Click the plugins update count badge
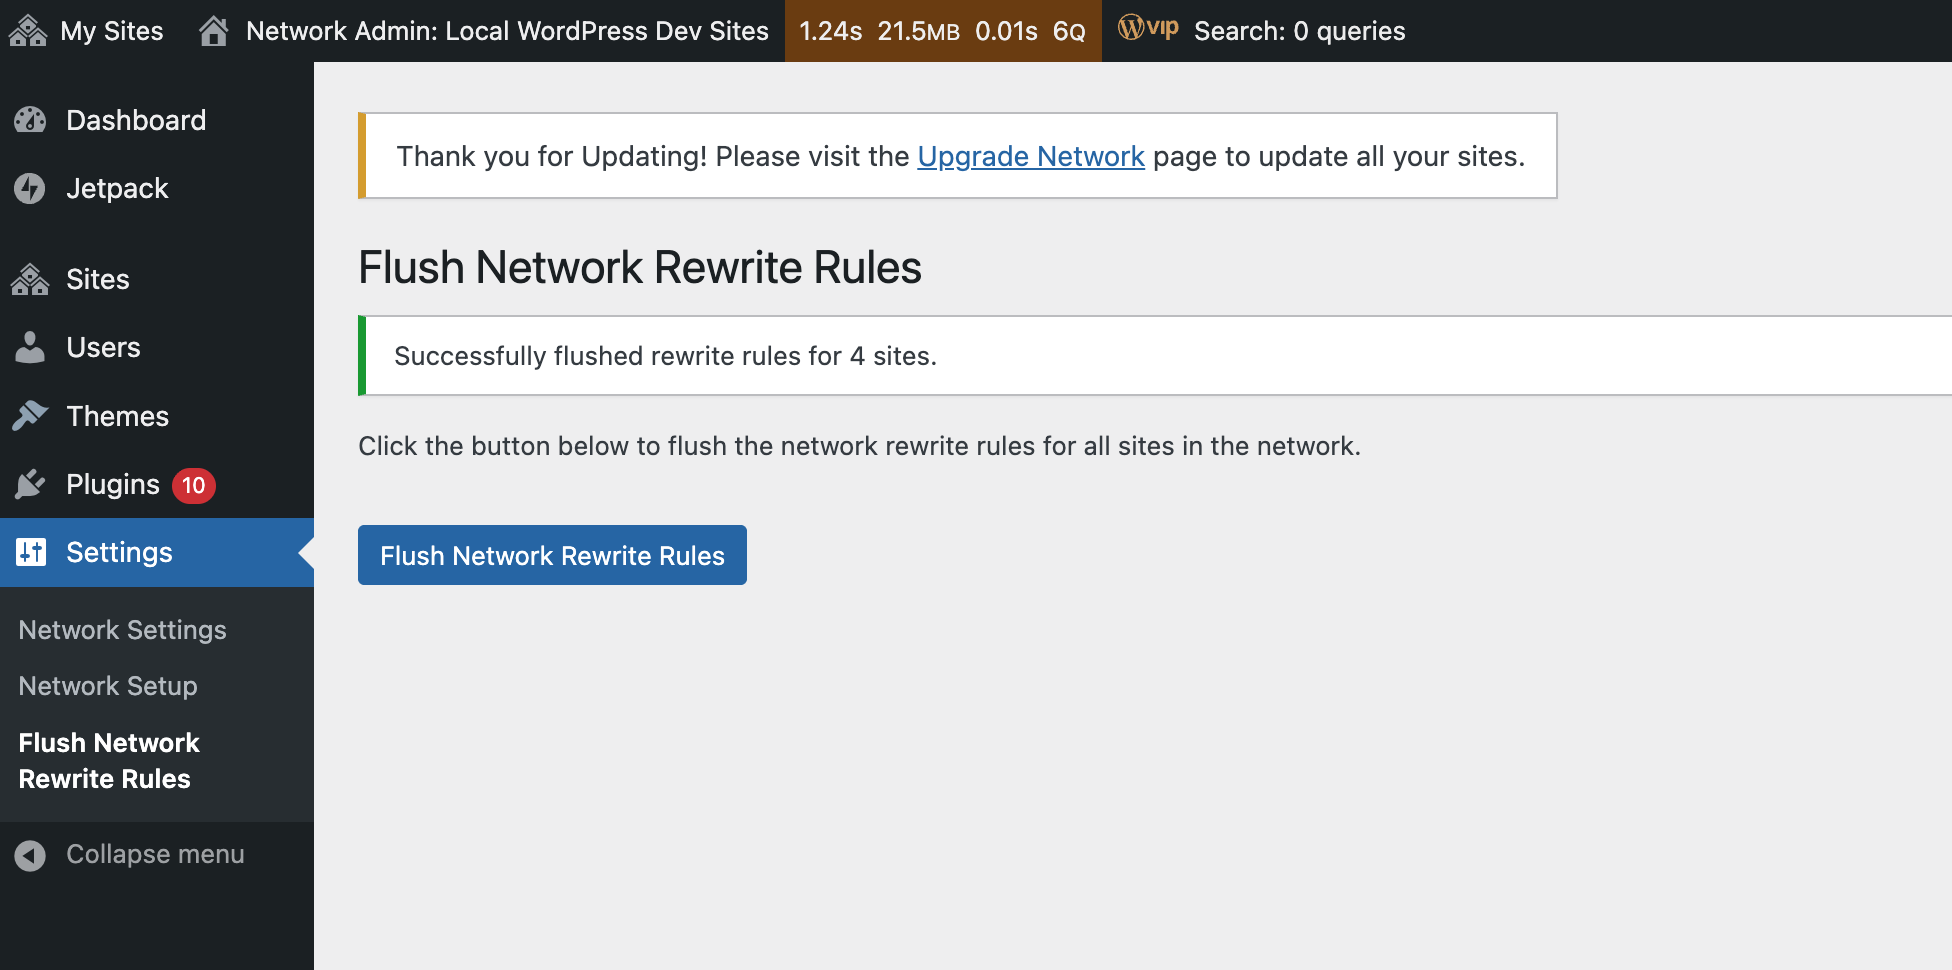The image size is (1952, 970). pyautogui.click(x=193, y=485)
